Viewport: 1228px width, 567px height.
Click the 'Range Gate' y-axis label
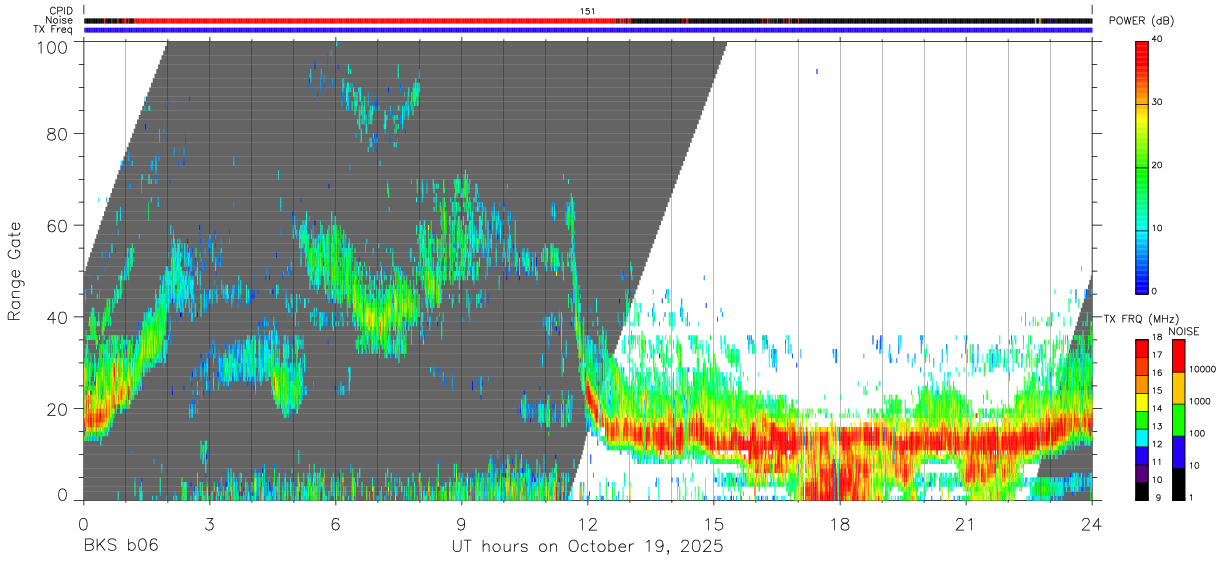[x=15, y=270]
